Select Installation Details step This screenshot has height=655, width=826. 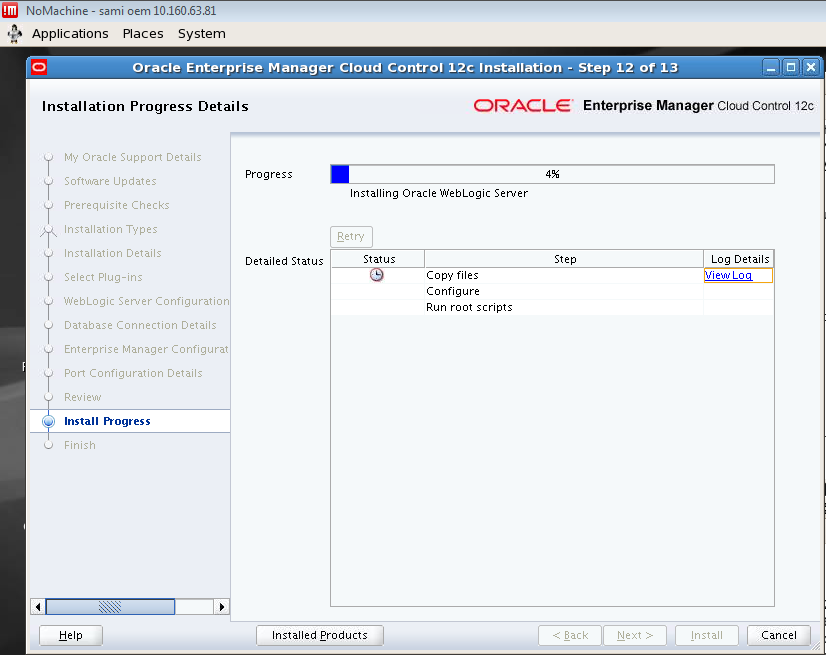coord(113,253)
